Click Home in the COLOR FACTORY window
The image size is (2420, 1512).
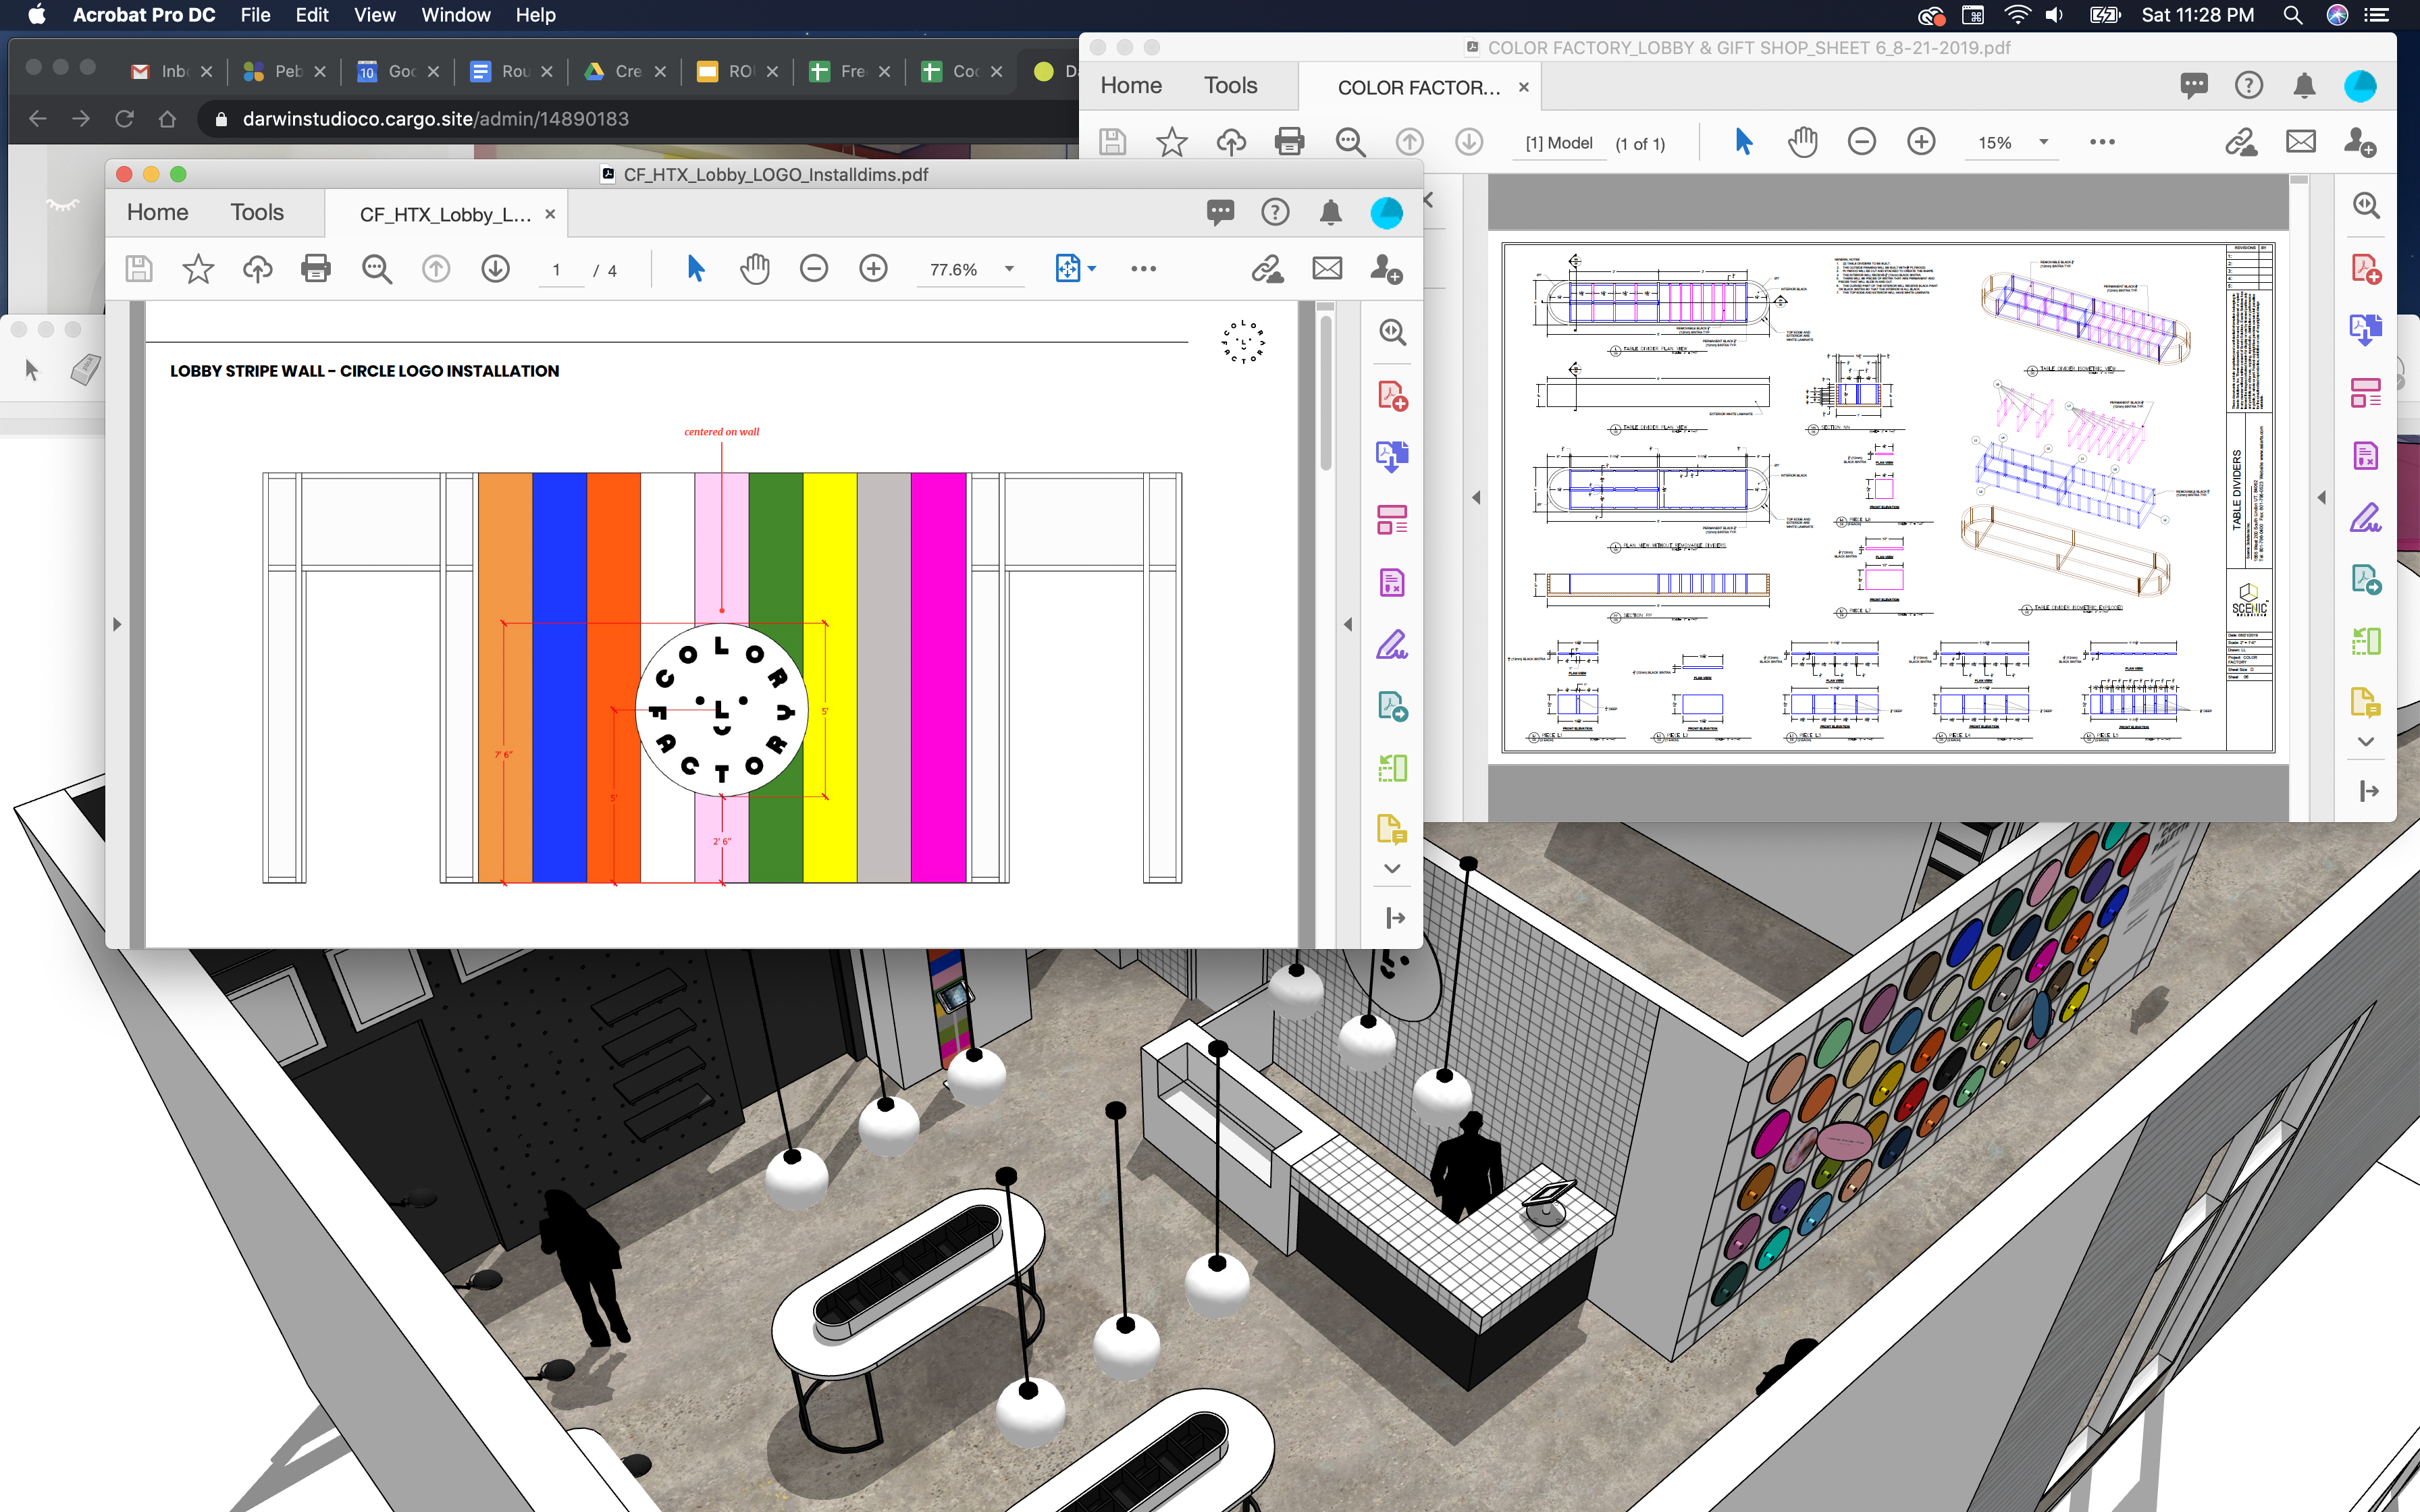pos(1131,86)
